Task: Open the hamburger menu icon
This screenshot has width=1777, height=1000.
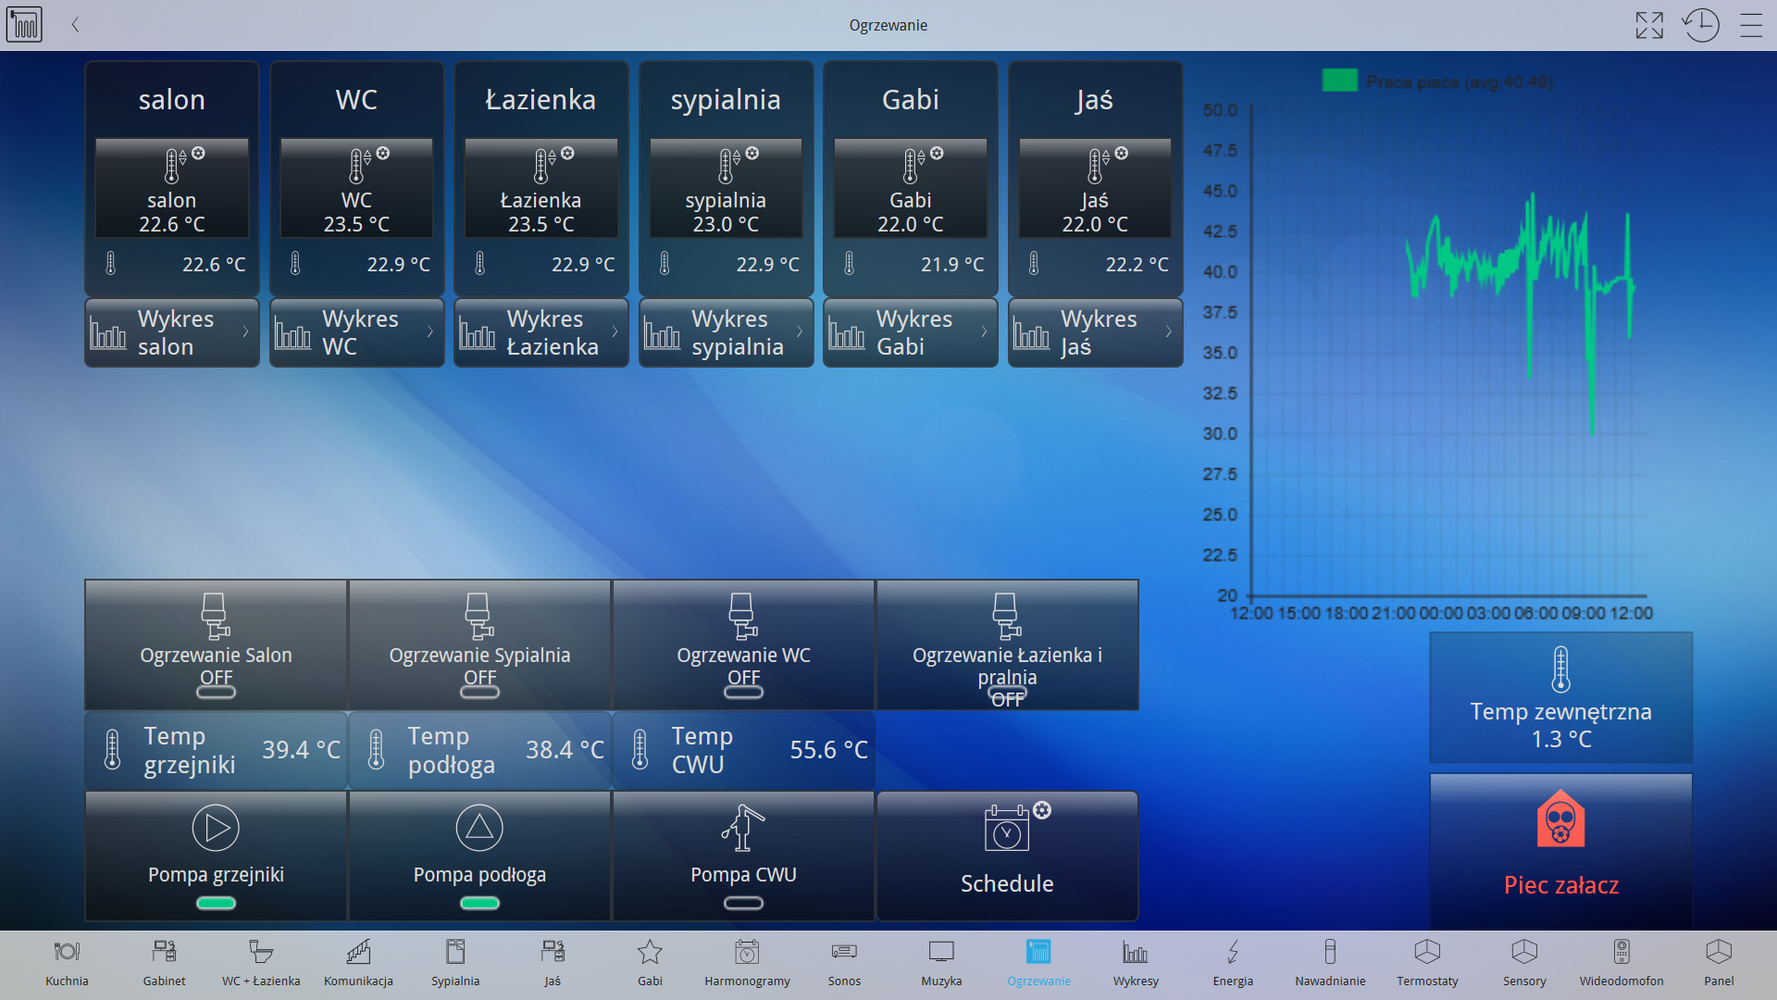Action: pyautogui.click(x=1751, y=25)
